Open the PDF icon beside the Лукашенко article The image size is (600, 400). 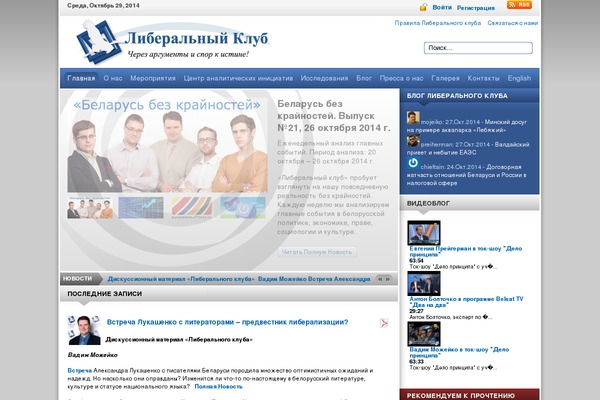(383, 323)
